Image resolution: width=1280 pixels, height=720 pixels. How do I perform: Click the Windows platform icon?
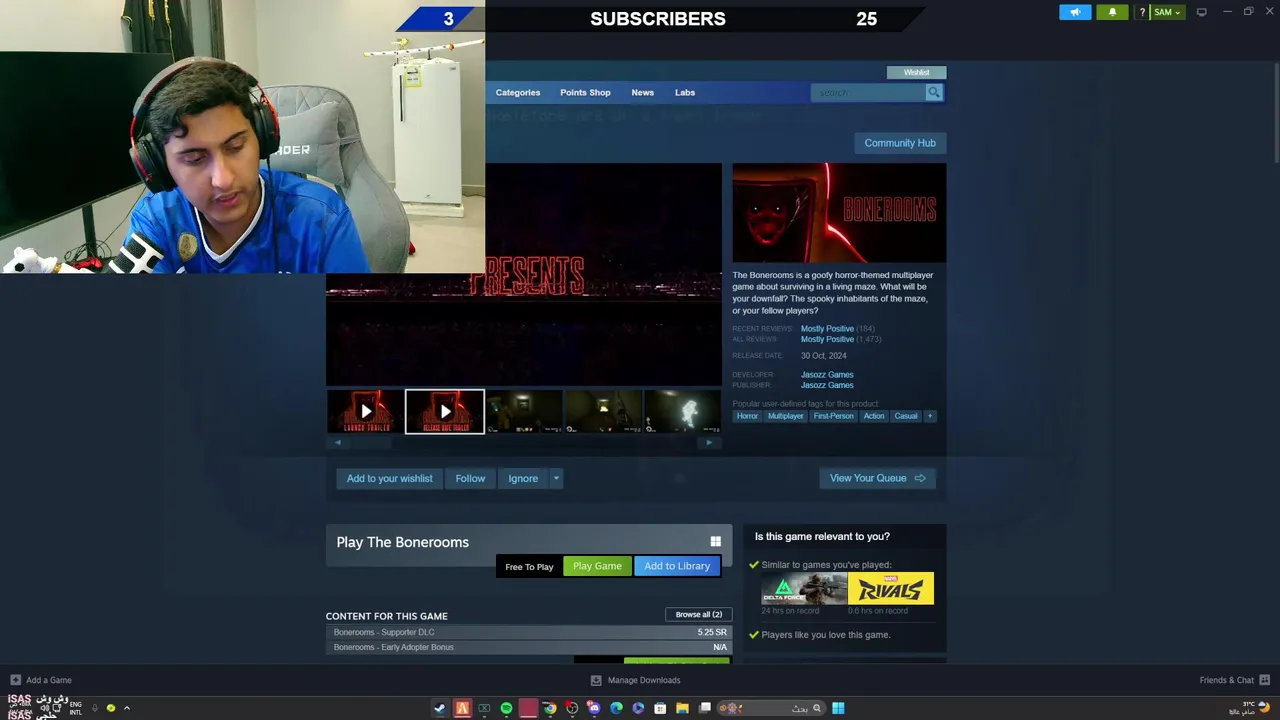point(715,542)
